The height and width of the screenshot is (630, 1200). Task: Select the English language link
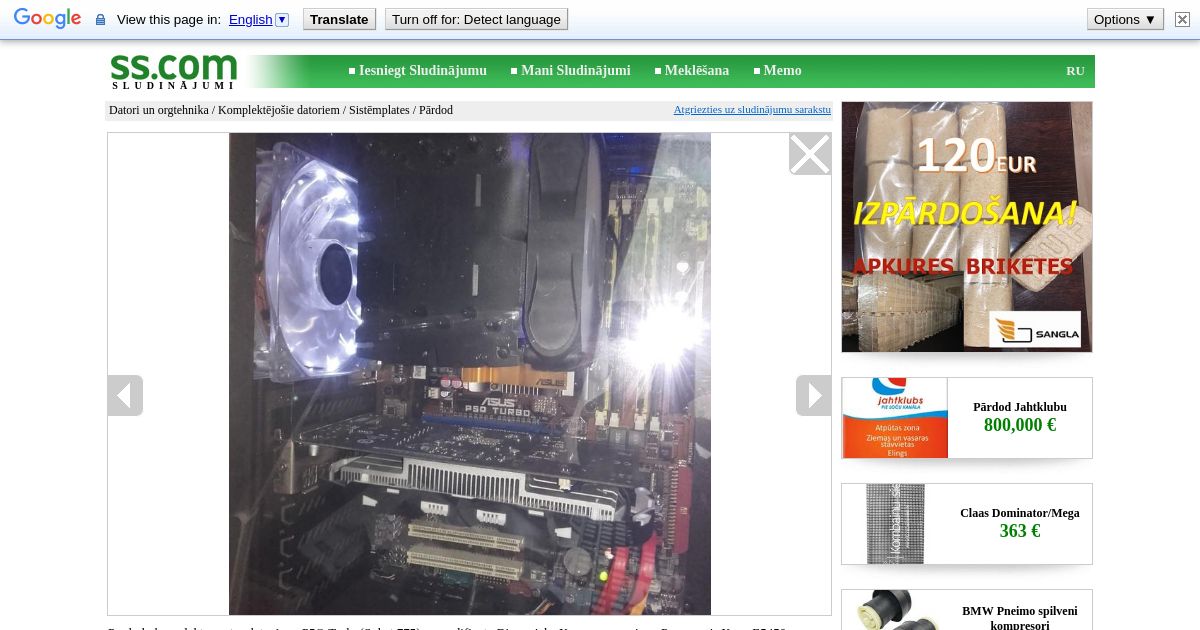[x=250, y=19]
